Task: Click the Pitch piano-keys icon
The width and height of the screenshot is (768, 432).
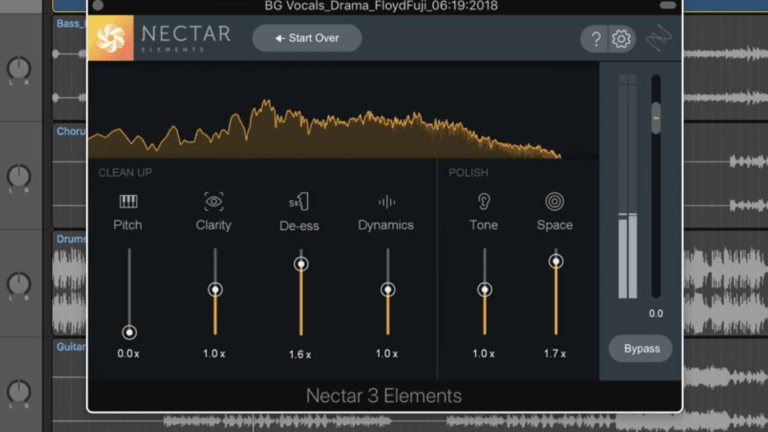Action: pos(128,201)
